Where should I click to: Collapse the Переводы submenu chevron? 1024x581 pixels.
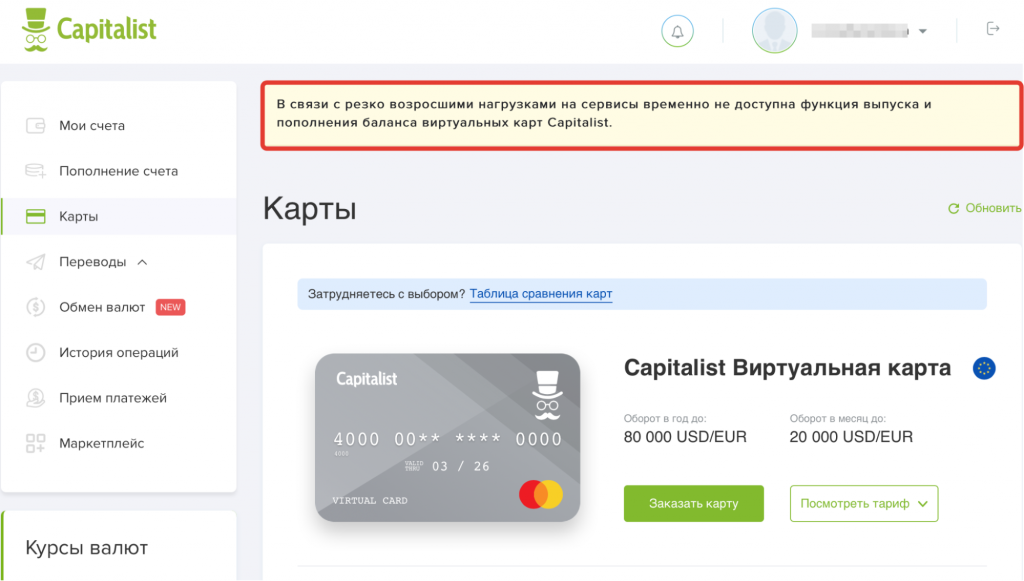(142, 262)
